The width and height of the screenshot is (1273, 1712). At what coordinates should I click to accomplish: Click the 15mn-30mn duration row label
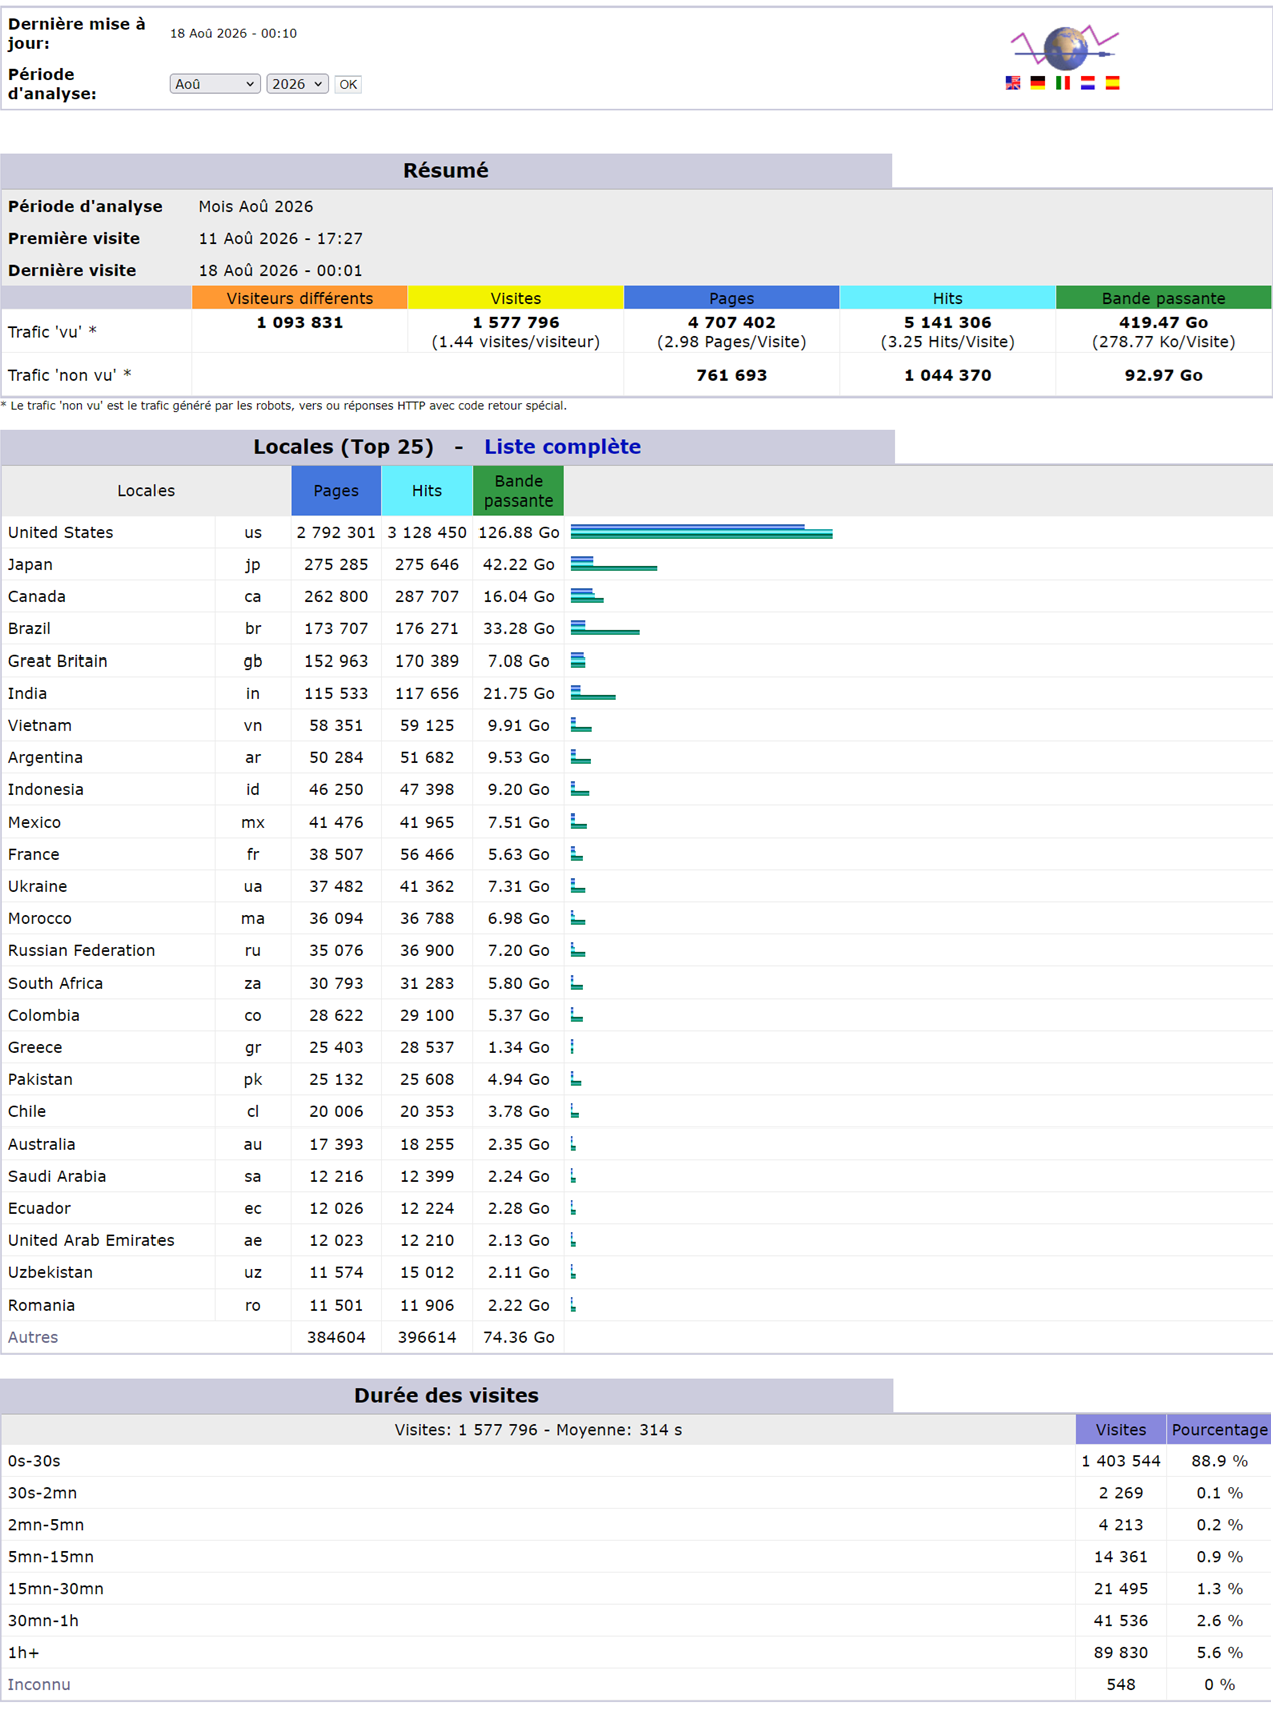tap(56, 1588)
